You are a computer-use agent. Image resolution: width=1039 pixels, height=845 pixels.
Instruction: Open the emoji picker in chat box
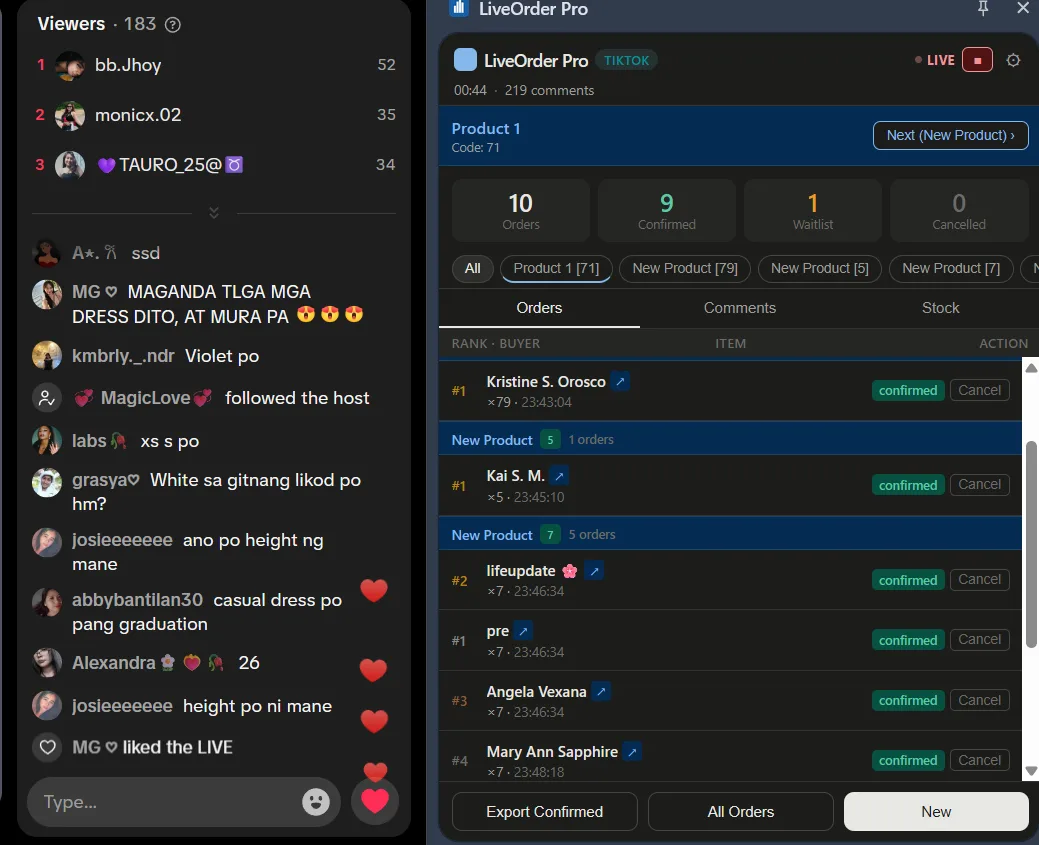pyautogui.click(x=315, y=802)
